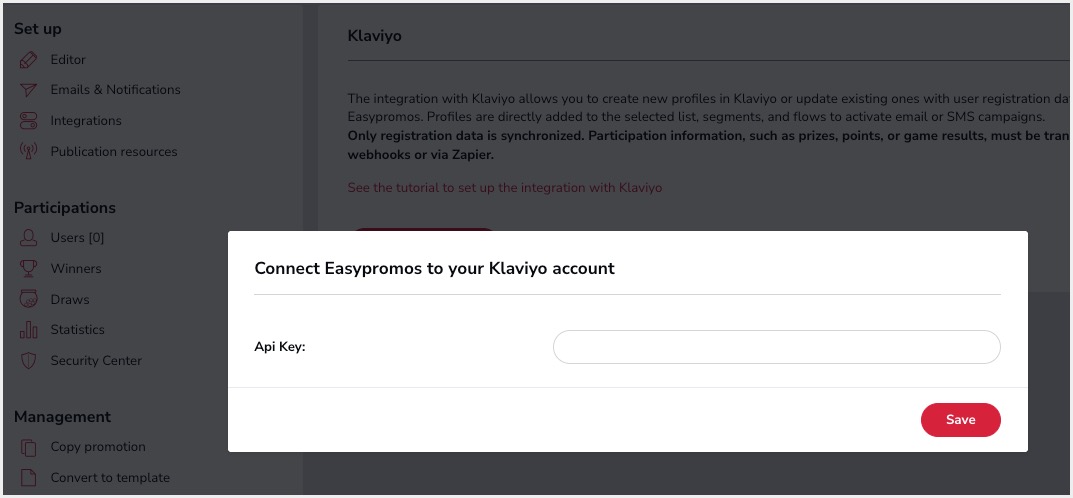Click the Copy promotion icon
Viewport: 1073px width, 498px height.
point(28,447)
